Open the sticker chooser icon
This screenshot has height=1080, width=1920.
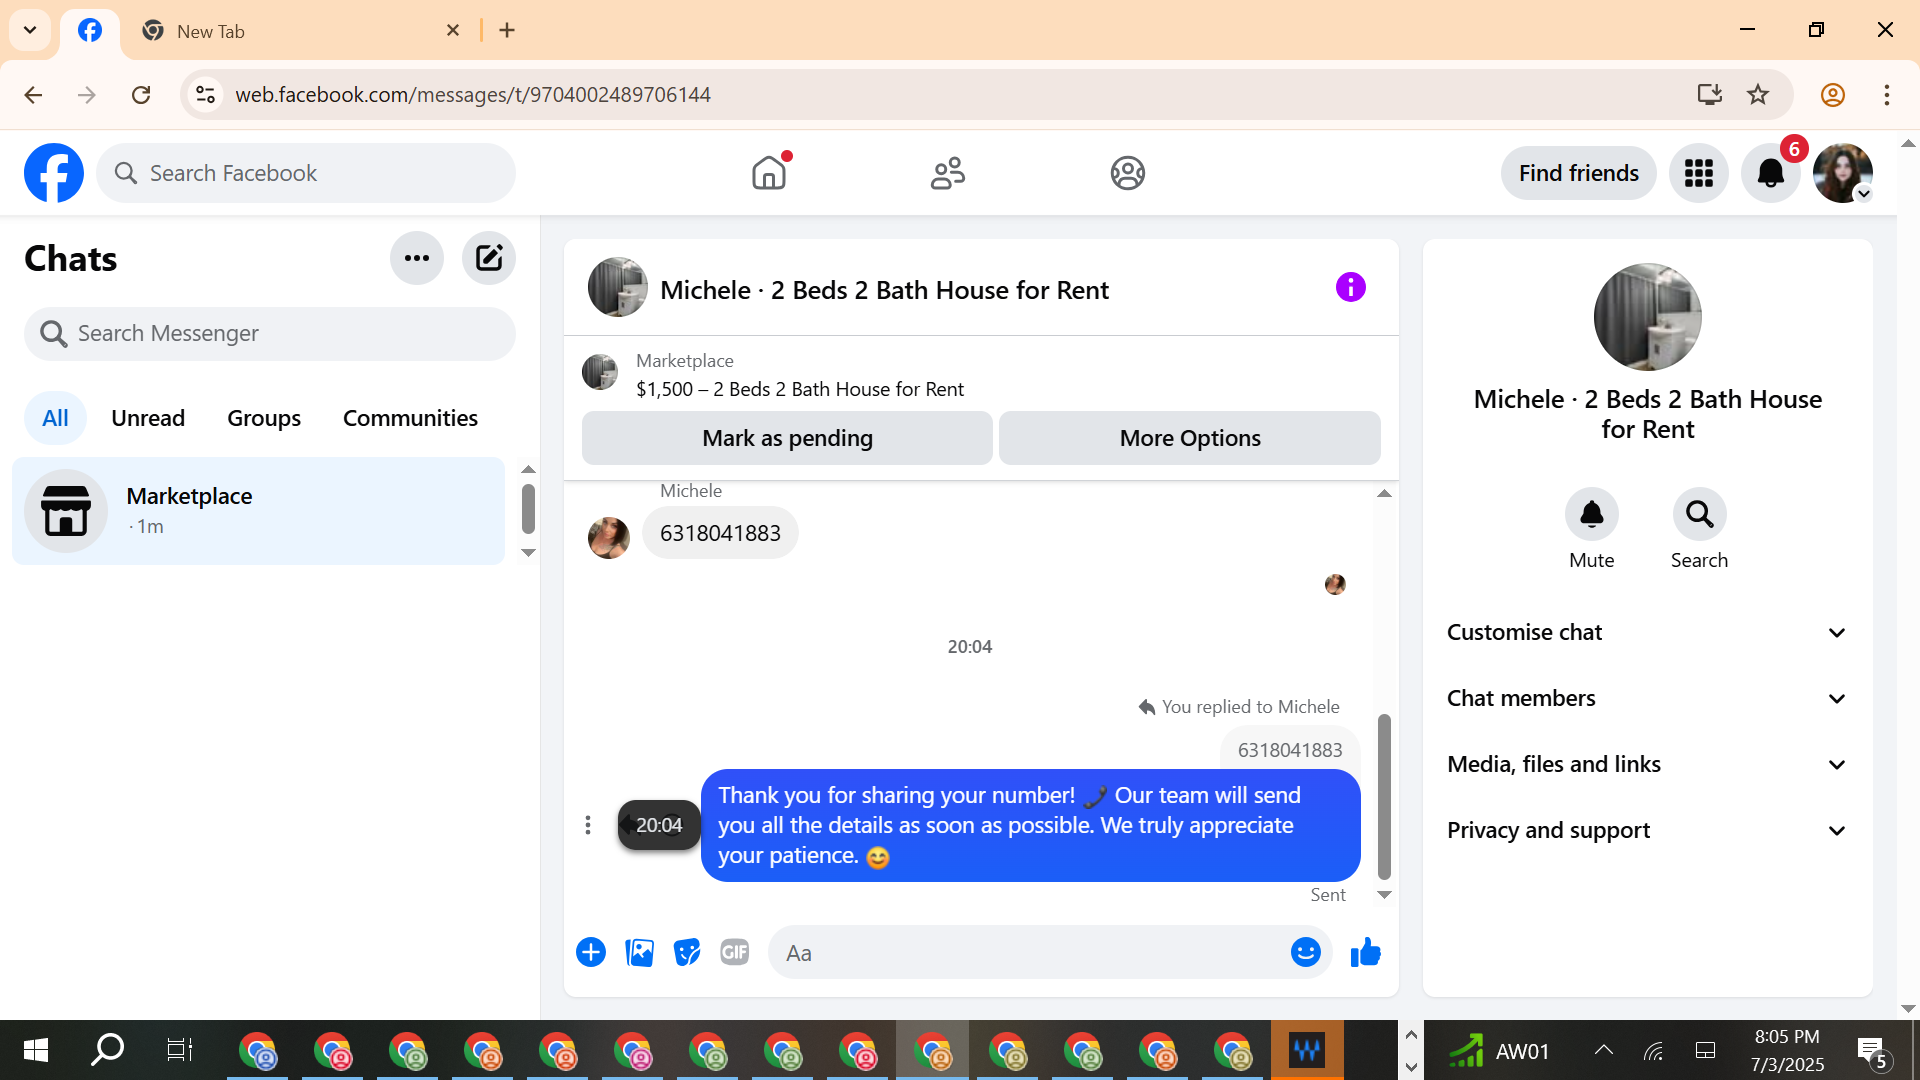[x=687, y=953]
